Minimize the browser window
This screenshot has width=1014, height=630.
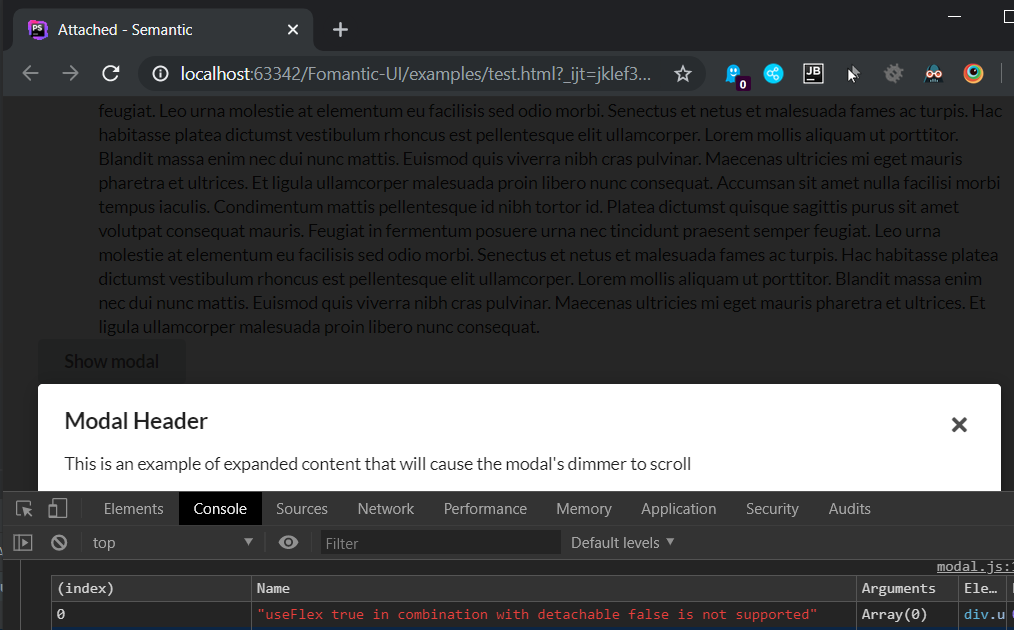(955, 16)
